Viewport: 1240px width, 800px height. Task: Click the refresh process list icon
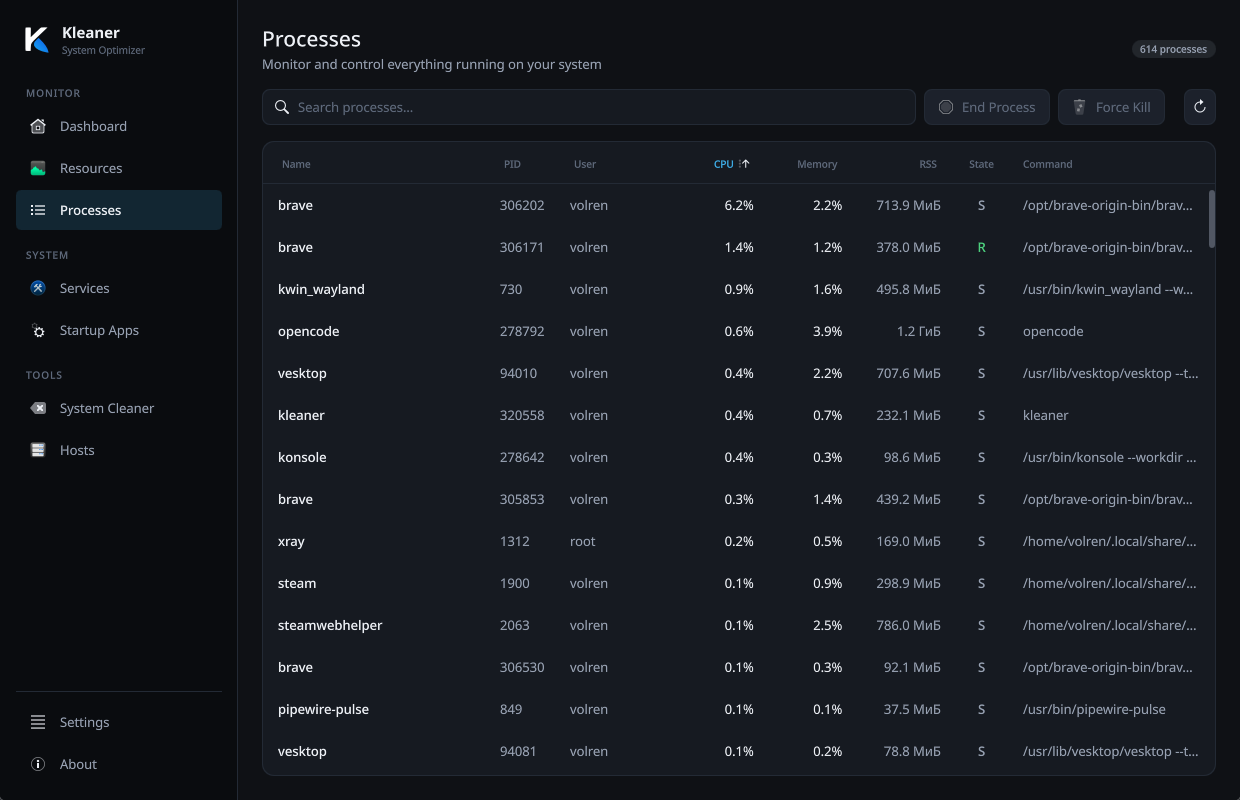pyautogui.click(x=1200, y=107)
